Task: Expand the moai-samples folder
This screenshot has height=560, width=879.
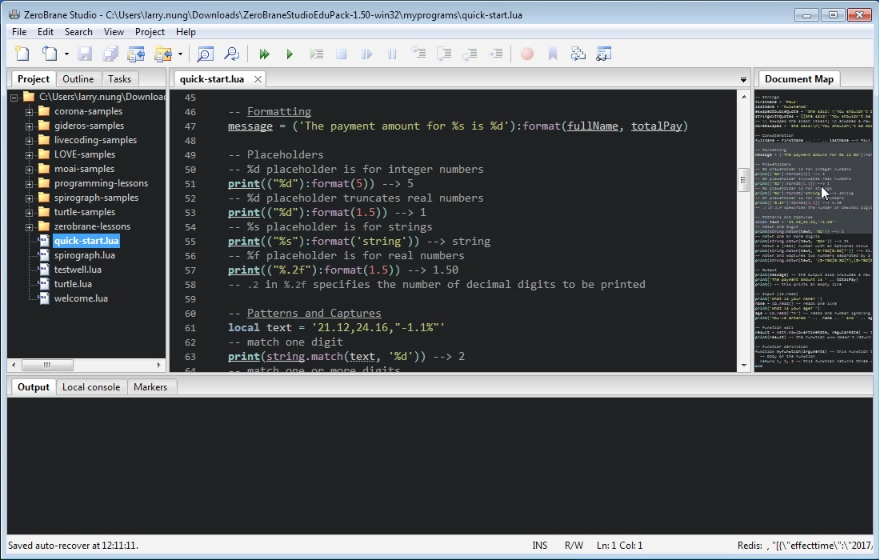Action: point(29,169)
